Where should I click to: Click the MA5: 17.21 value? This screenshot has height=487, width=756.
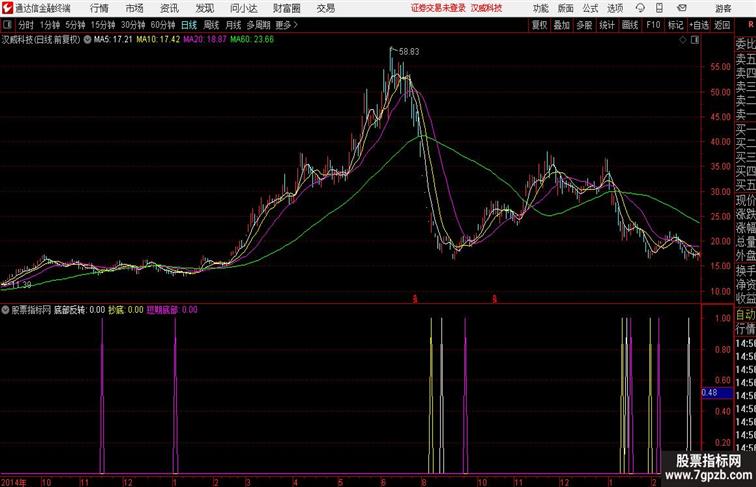[x=113, y=40]
